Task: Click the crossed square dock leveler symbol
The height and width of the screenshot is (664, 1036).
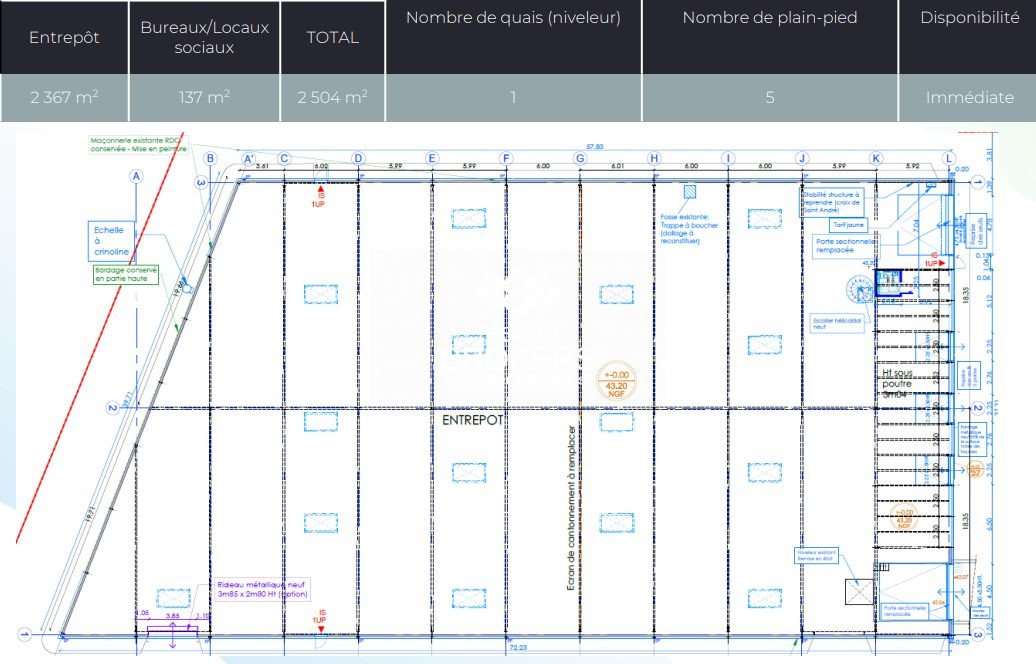Action: pyautogui.click(x=859, y=592)
